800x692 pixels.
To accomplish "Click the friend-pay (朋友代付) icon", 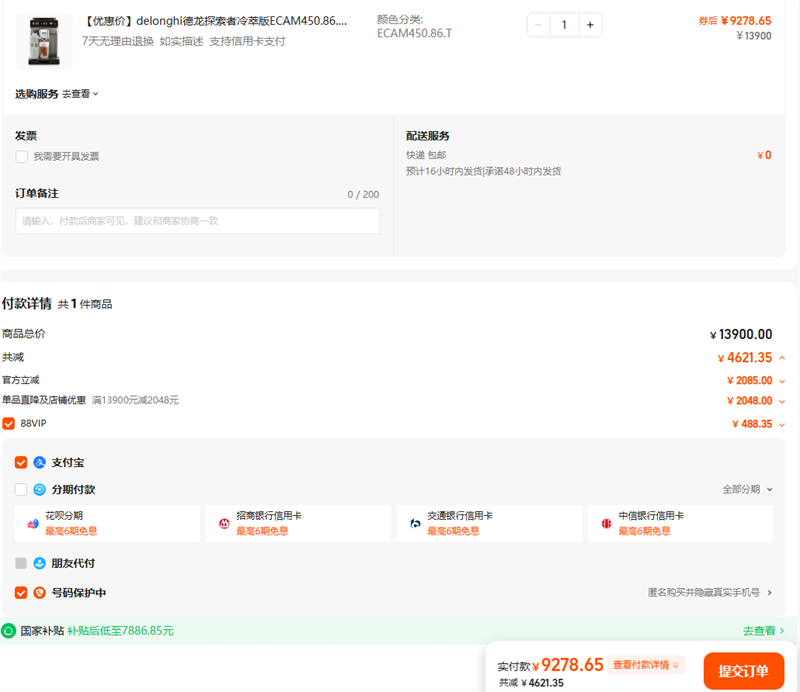I will 40,563.
